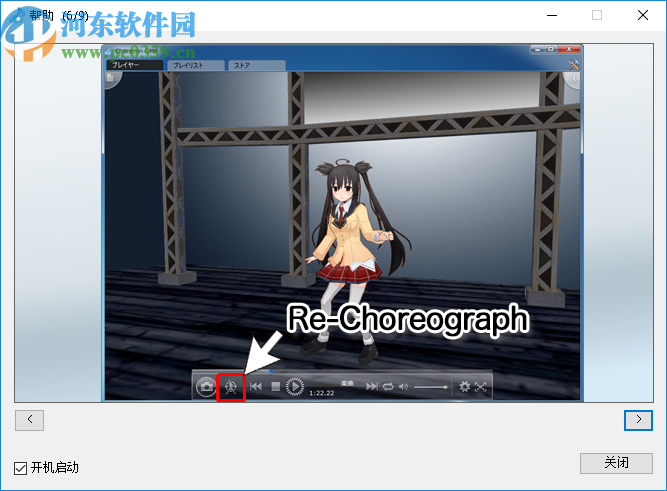
Task: Click the play button in the screenshot player
Action: coord(295,386)
